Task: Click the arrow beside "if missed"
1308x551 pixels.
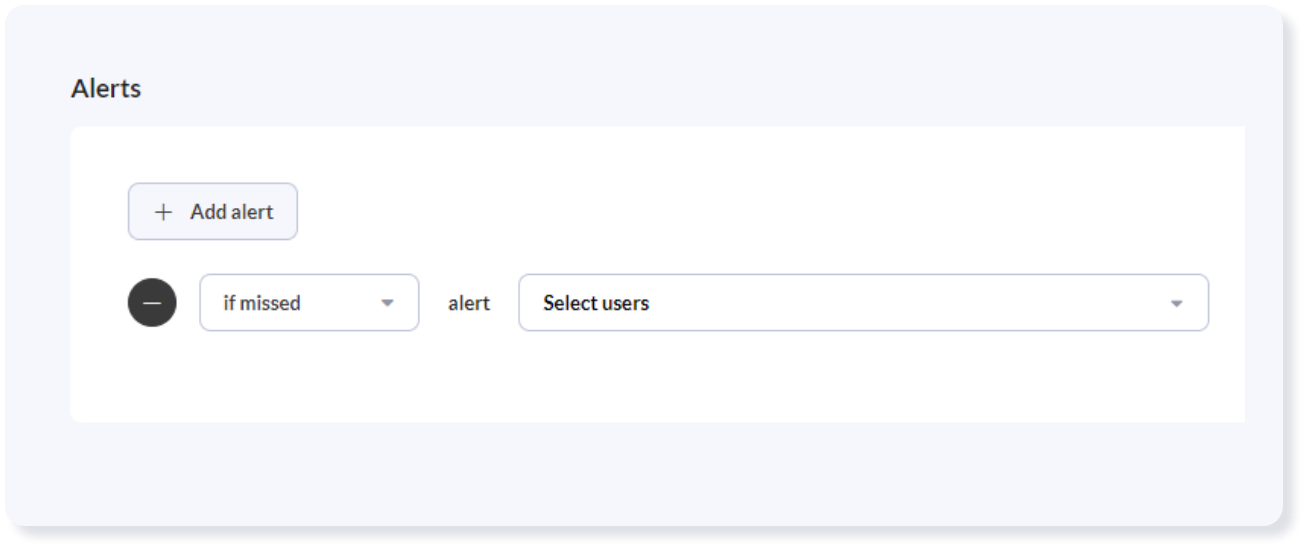Action: point(387,303)
